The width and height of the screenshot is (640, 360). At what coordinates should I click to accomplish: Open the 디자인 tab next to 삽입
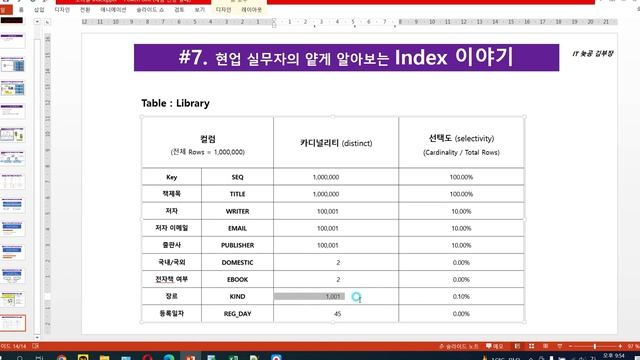[62, 9]
